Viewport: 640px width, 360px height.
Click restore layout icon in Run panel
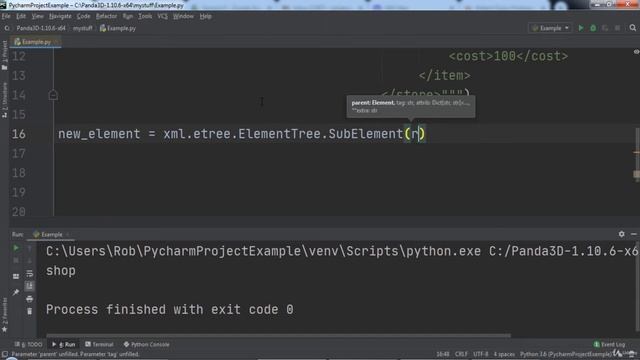pyautogui.click(x=16, y=276)
